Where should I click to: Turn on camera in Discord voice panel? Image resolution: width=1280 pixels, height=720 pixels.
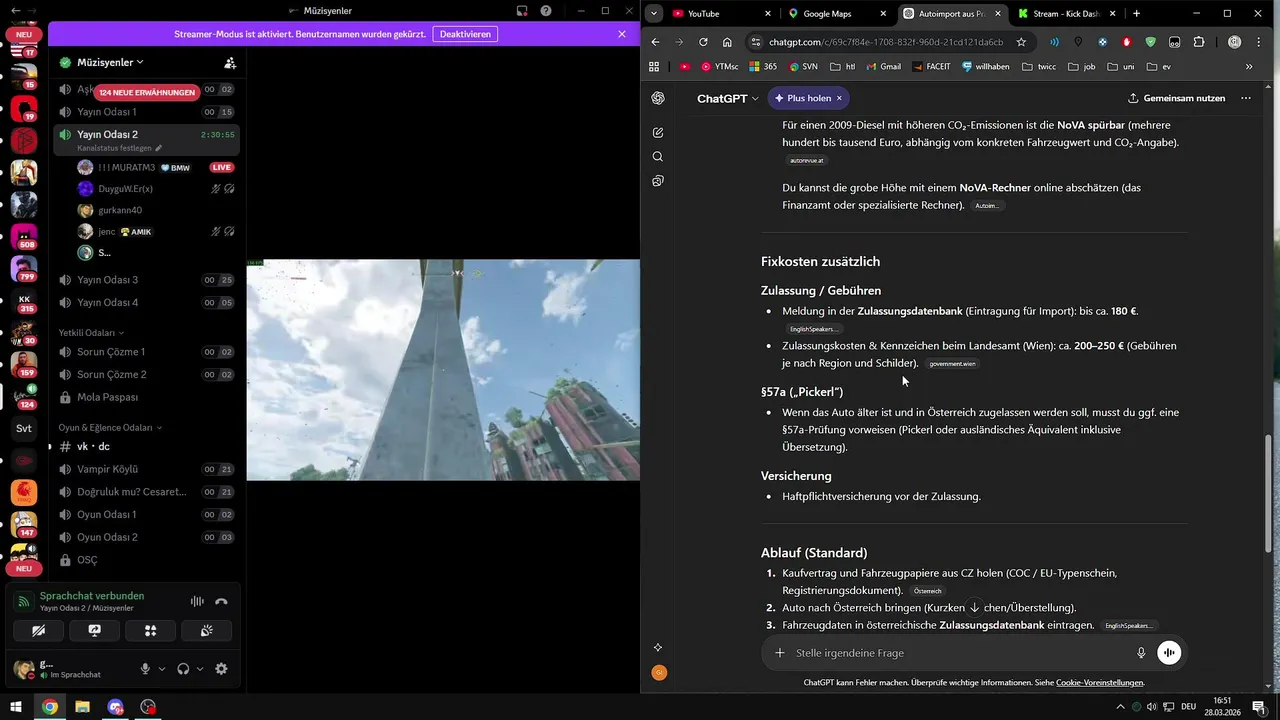coord(39,631)
